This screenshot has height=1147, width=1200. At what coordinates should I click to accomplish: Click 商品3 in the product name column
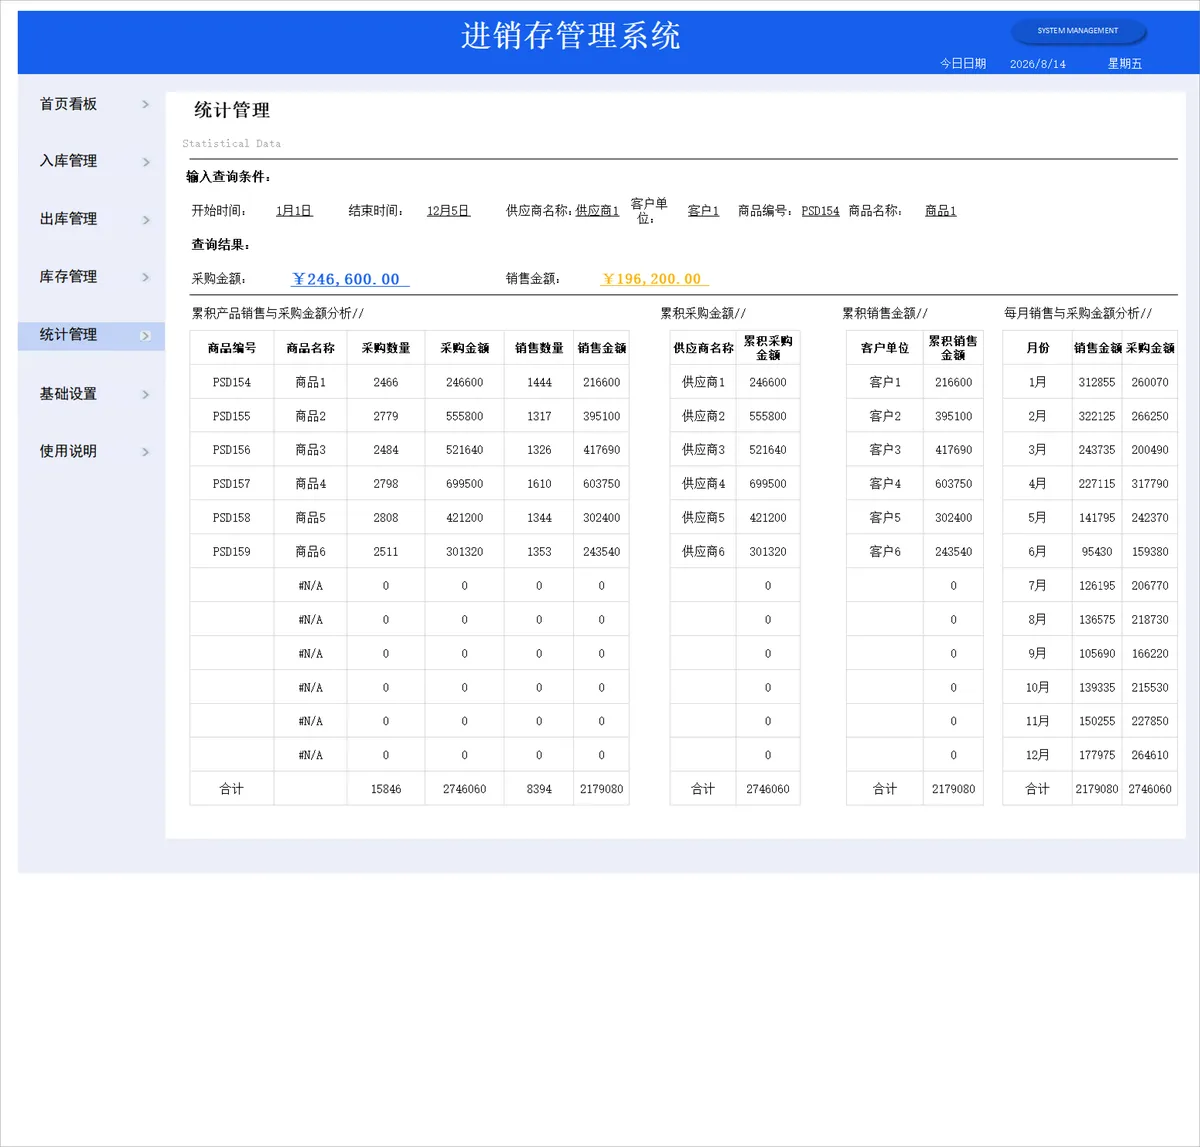(x=310, y=450)
